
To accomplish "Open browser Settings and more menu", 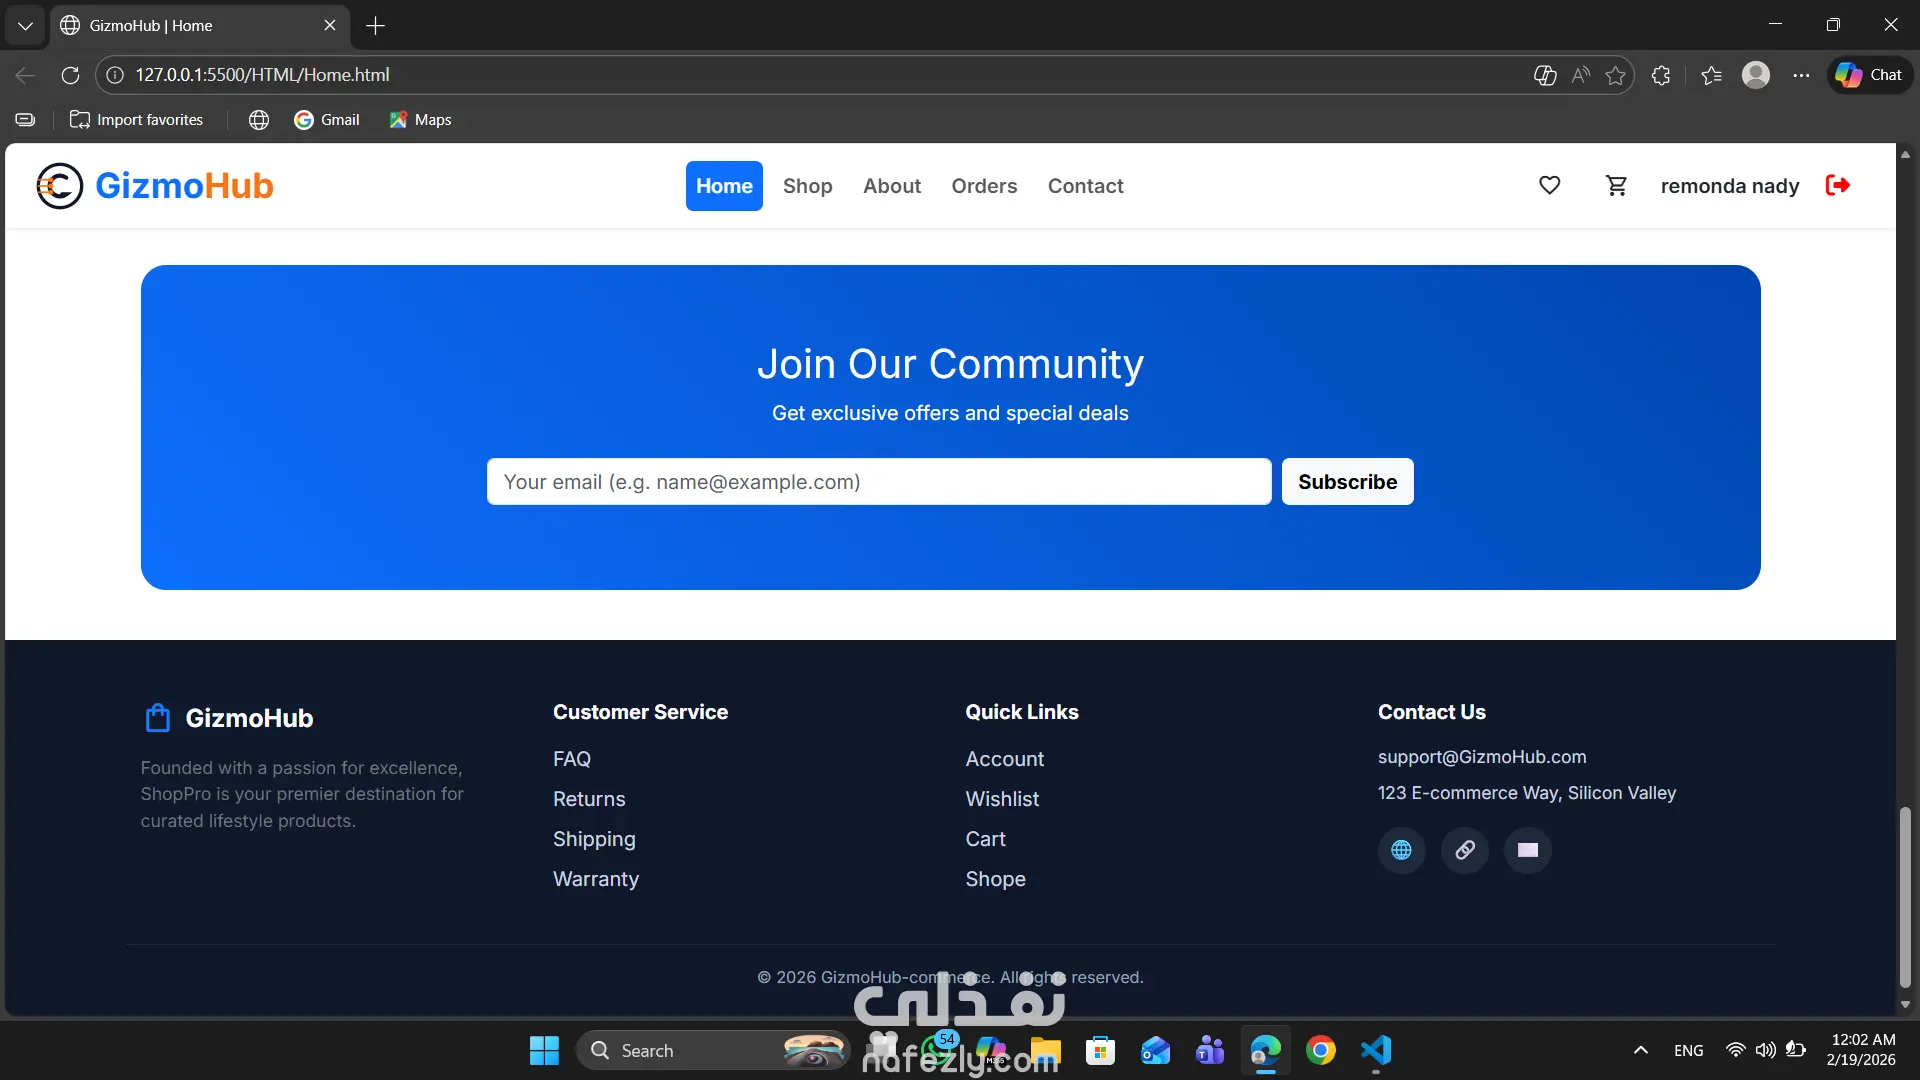I will coord(1801,75).
